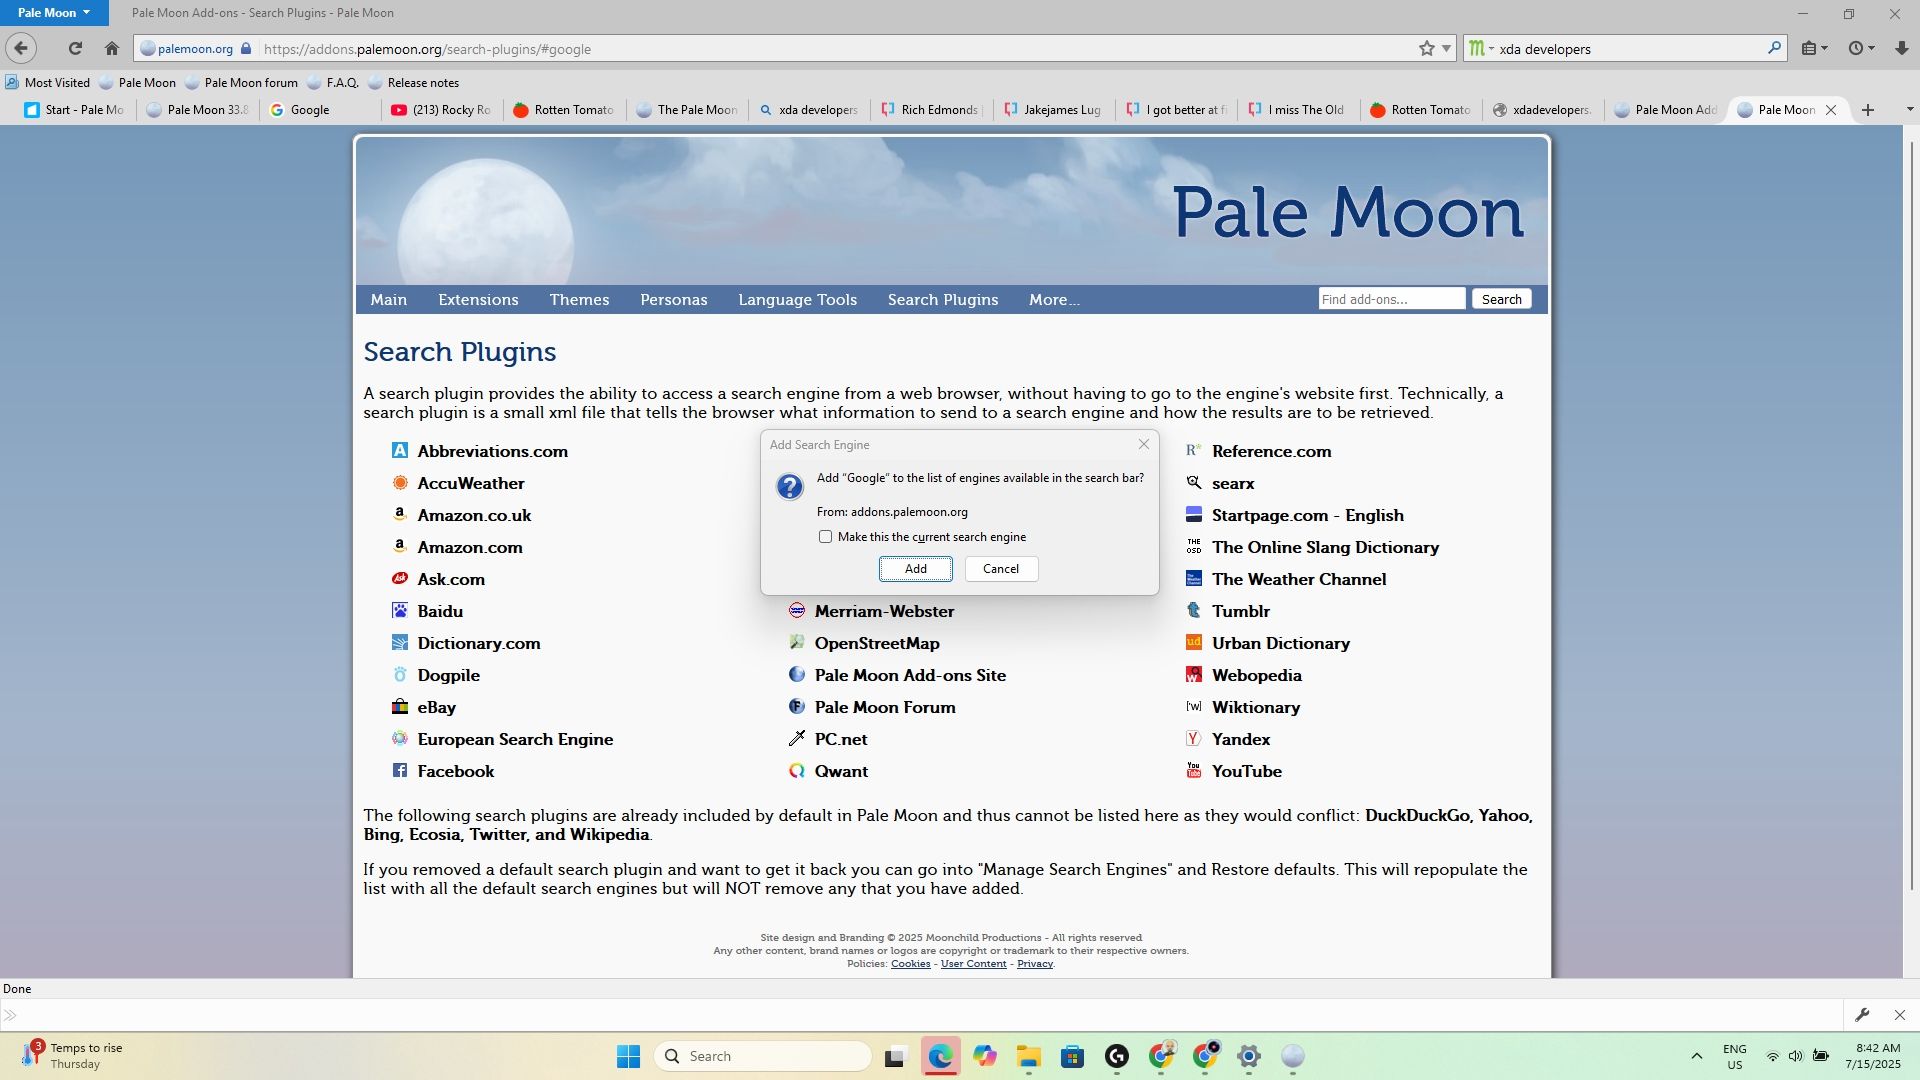Open the Downloads arrow icon

click(x=1901, y=48)
